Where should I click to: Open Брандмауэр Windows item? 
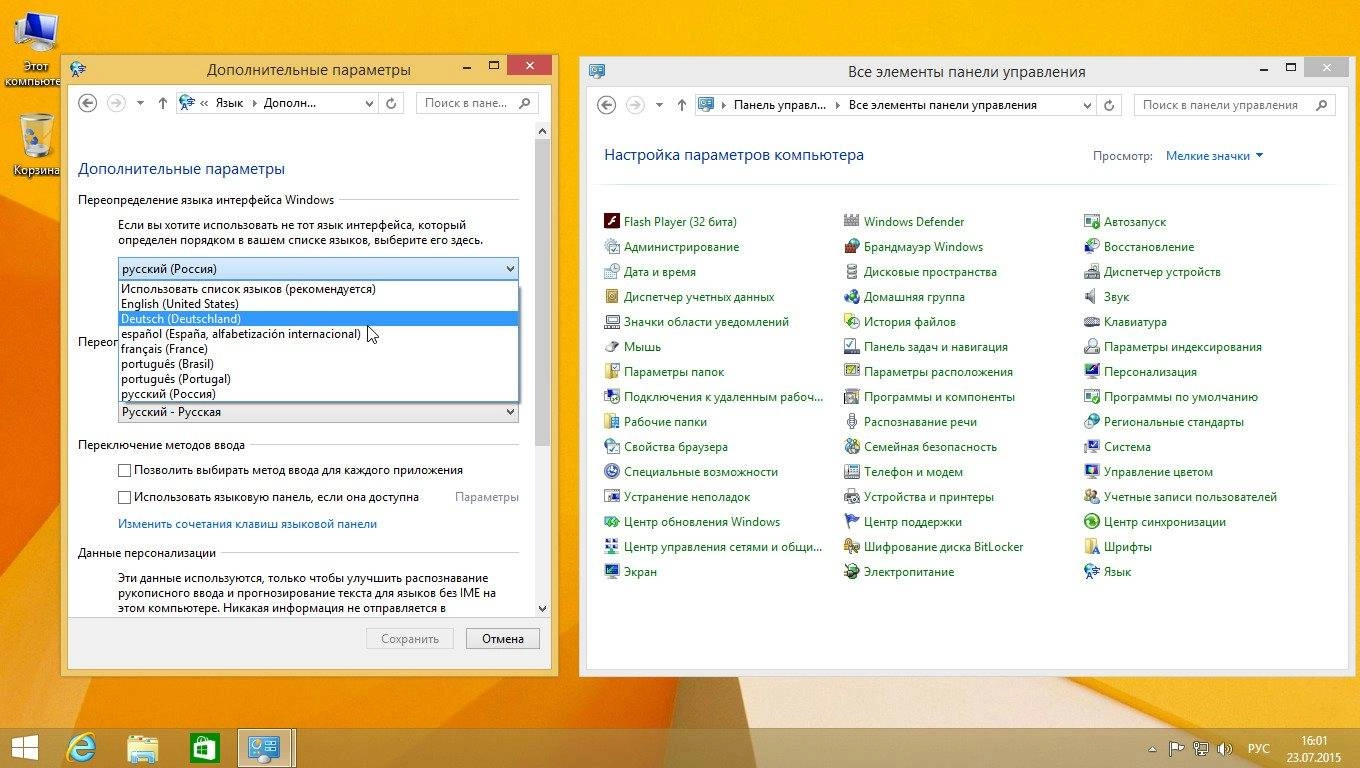914,247
